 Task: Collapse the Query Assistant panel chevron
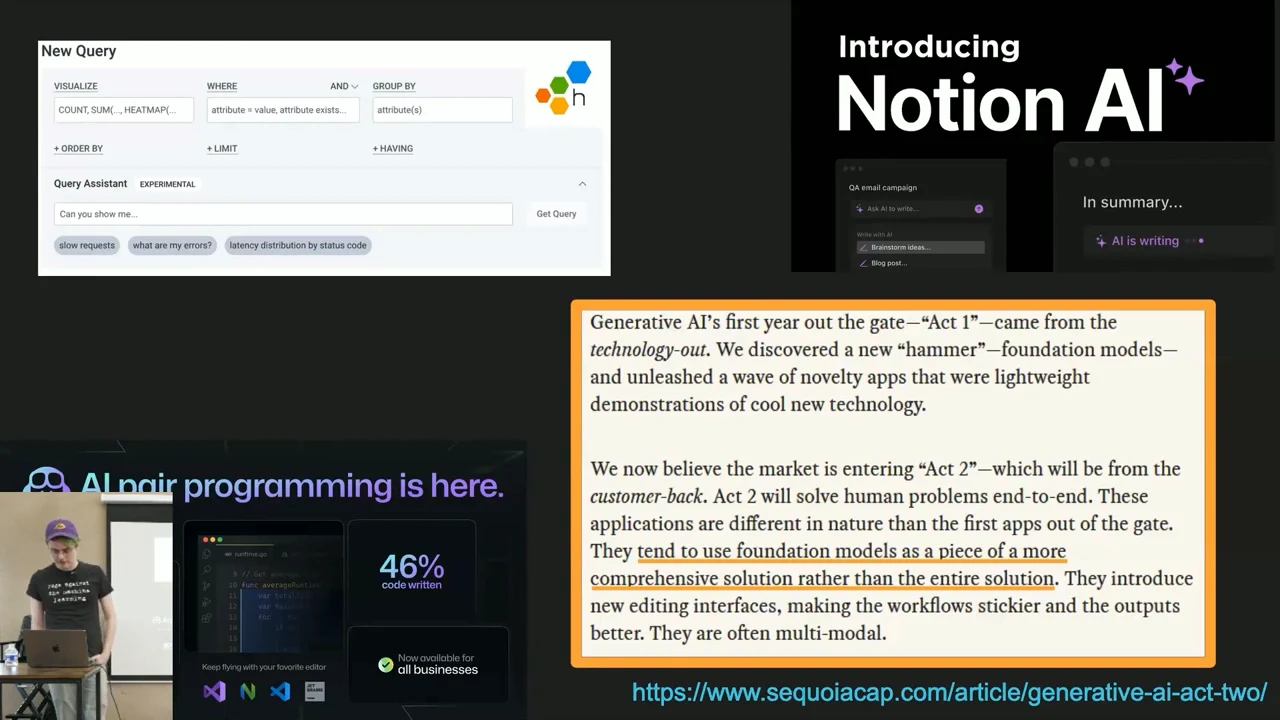tap(582, 184)
